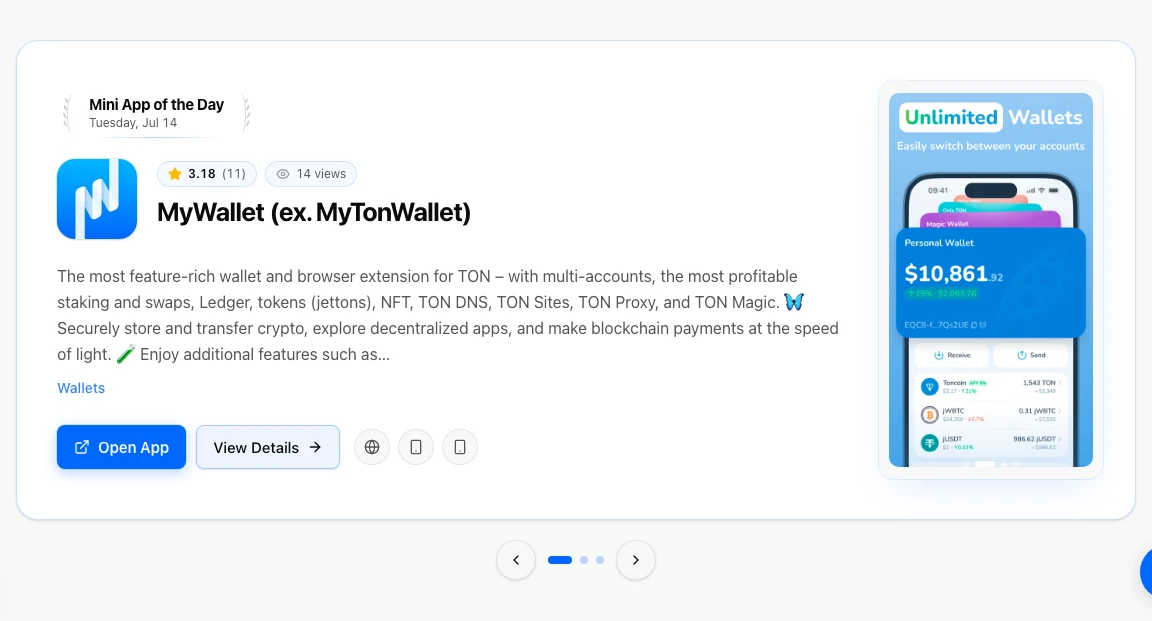Click the MyWallet (ex. MyTonWallet) title
Viewport: 1152px width, 621px height.
pos(314,212)
